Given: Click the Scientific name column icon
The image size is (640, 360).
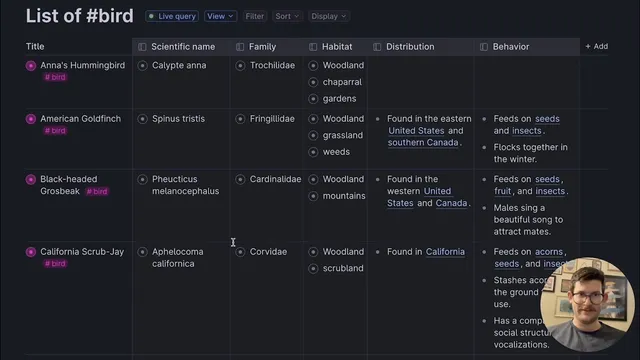Looking at the screenshot, I should tap(142, 47).
